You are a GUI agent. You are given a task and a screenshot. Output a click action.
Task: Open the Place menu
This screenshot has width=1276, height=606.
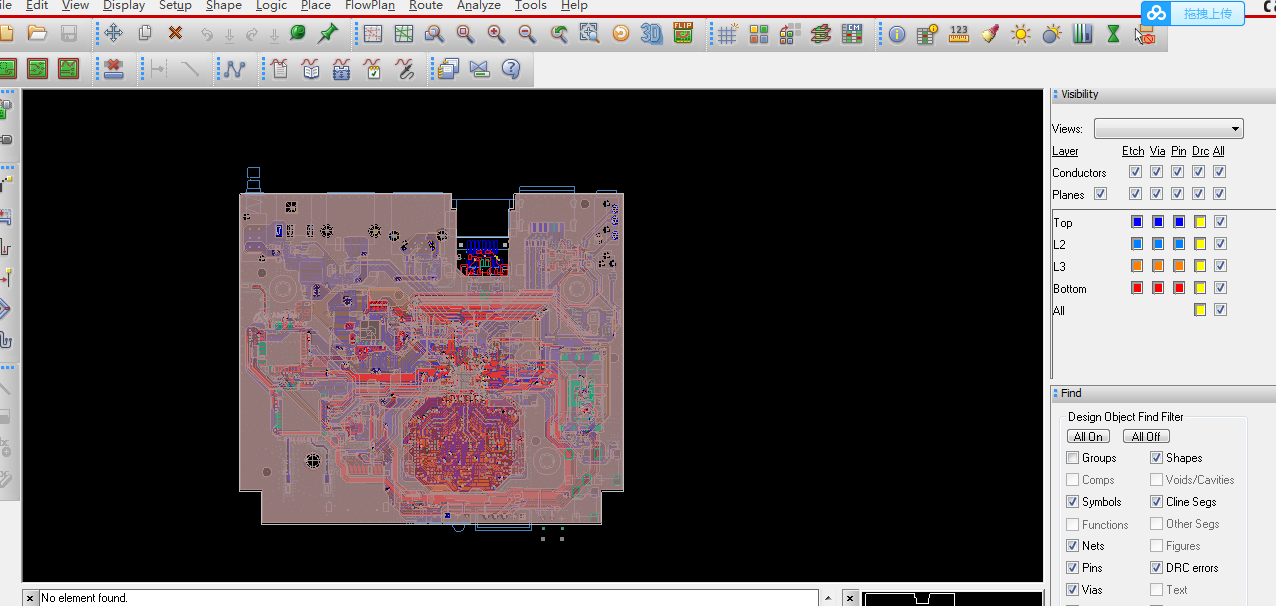(x=316, y=6)
